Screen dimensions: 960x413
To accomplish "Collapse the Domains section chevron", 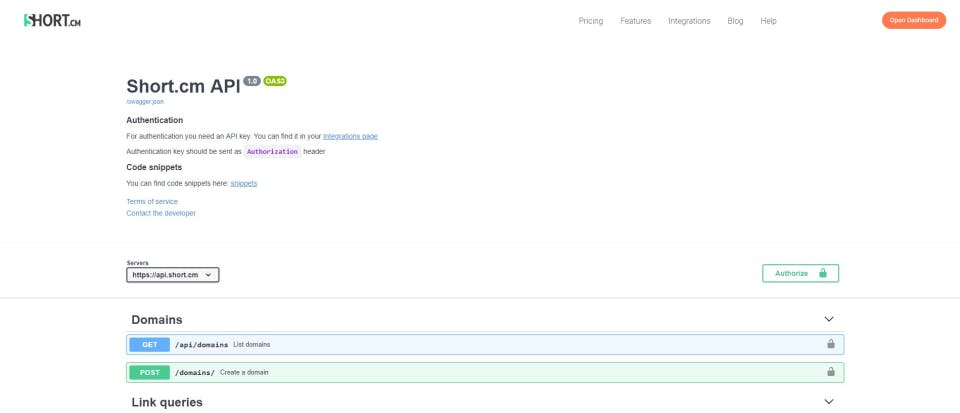I will coord(828,319).
